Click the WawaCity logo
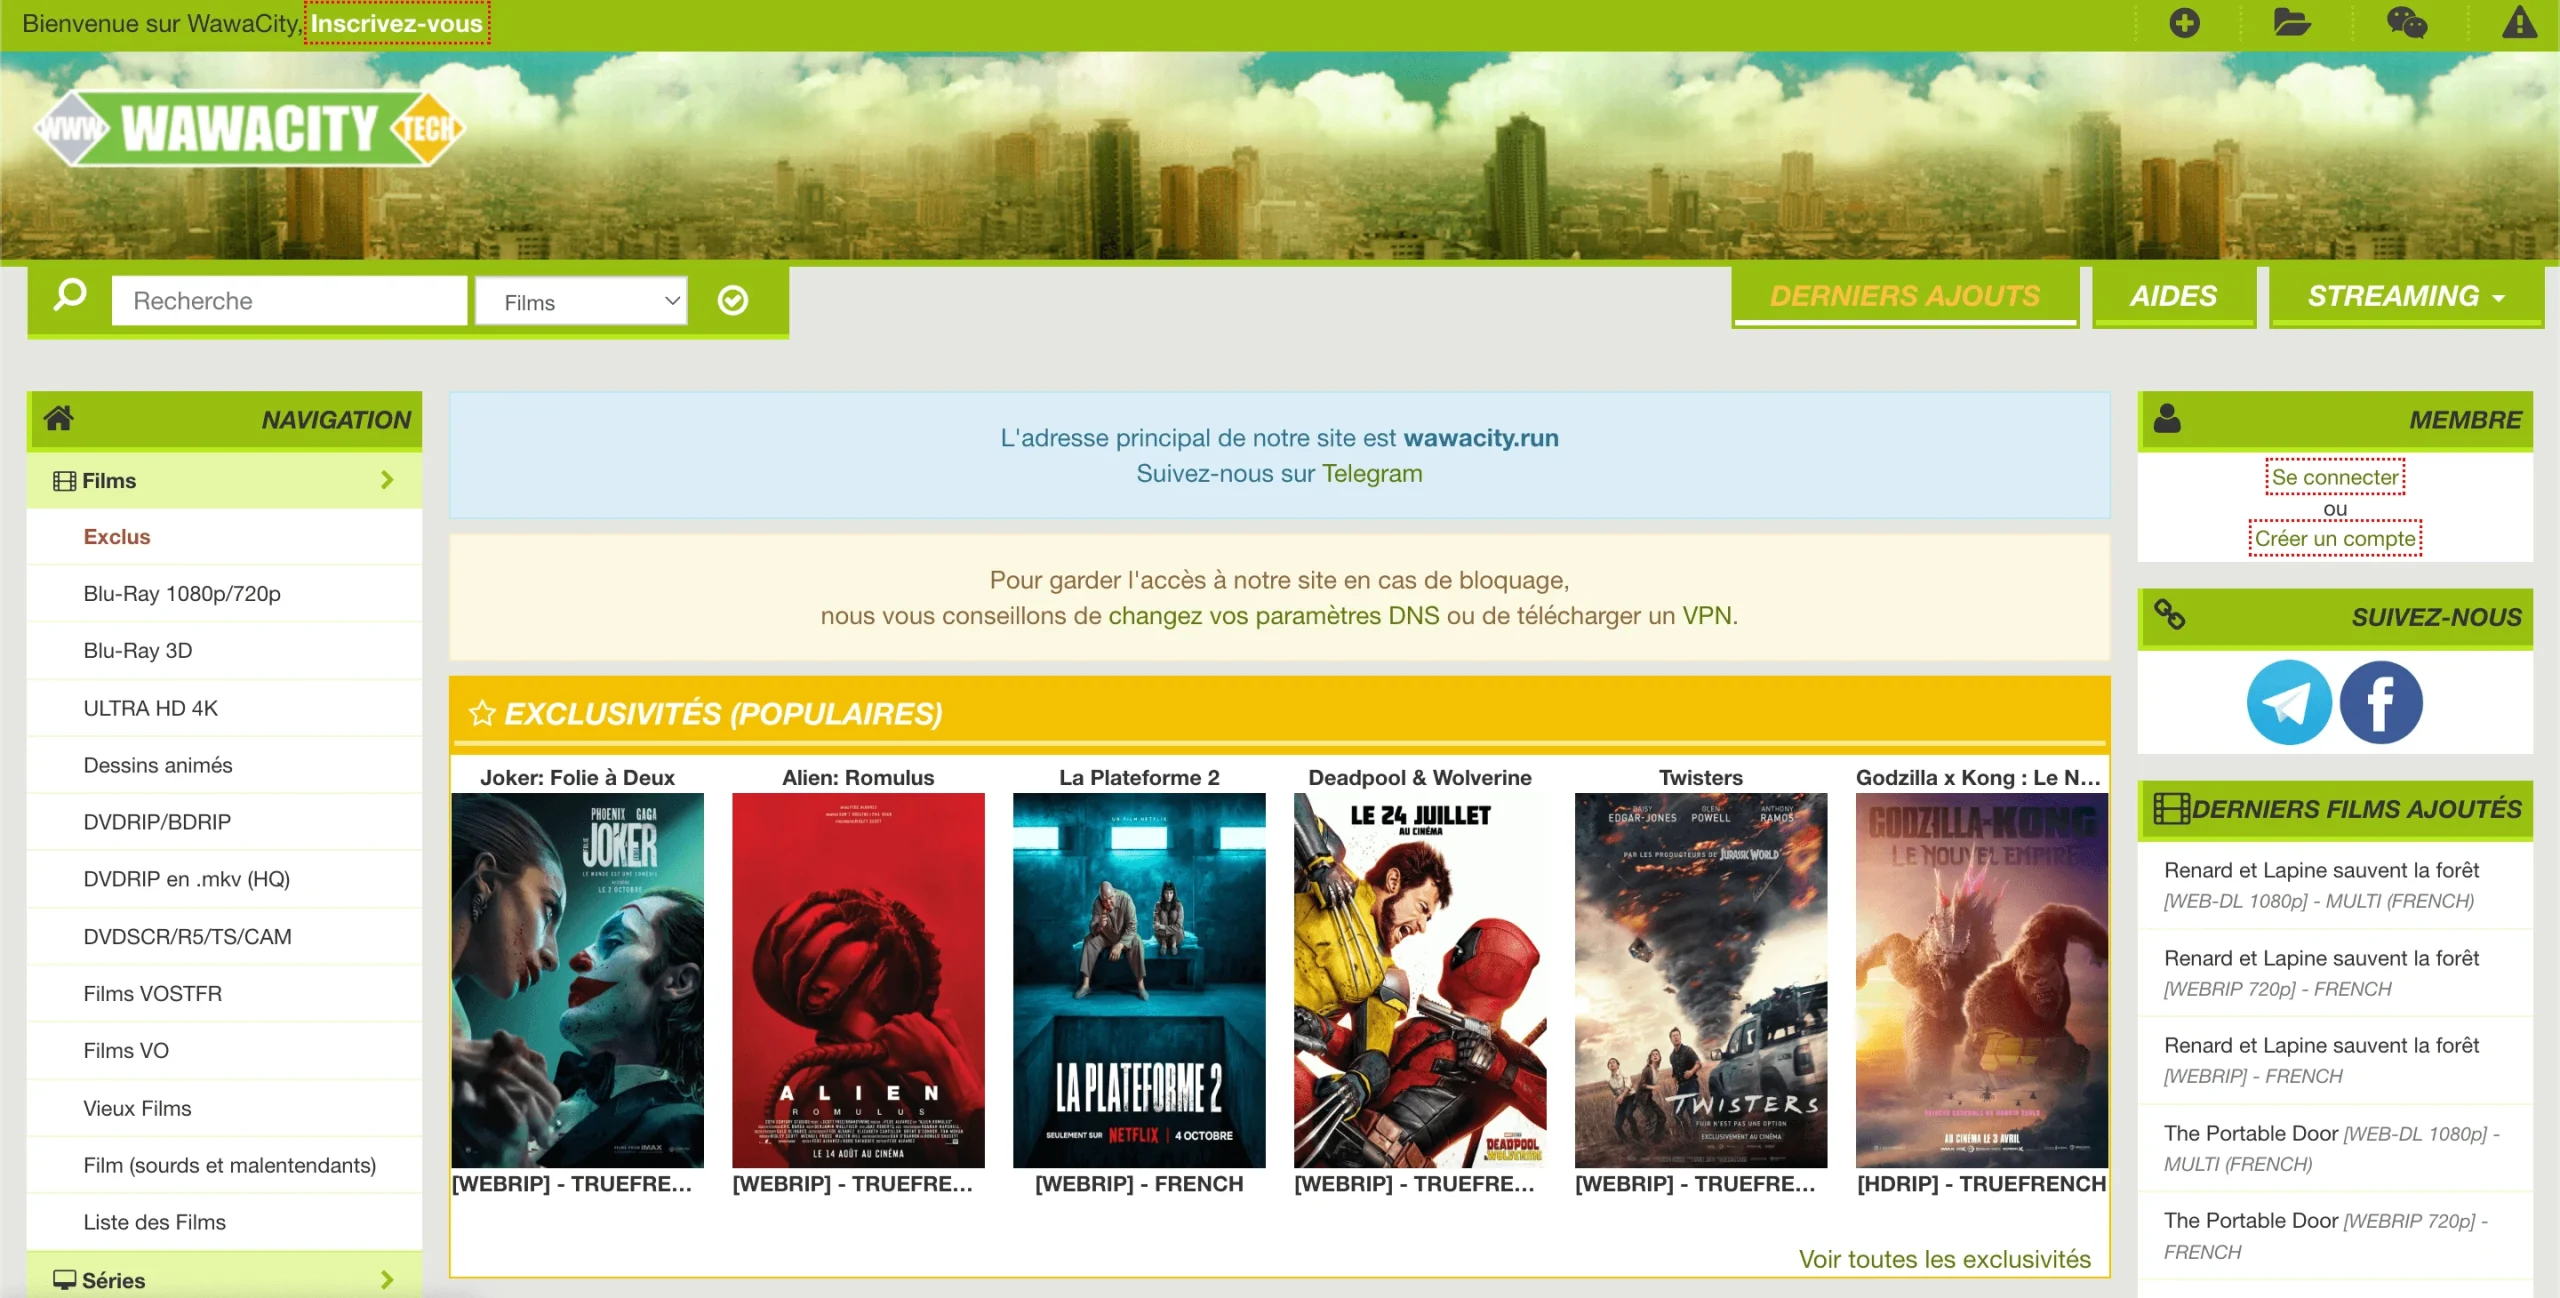Image resolution: width=2560 pixels, height=1298 pixels. click(250, 129)
